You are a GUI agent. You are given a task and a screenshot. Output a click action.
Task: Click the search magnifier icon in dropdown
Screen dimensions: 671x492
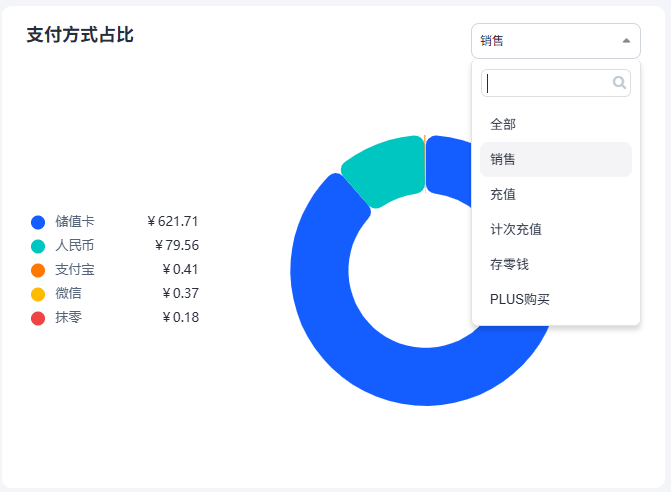point(619,83)
